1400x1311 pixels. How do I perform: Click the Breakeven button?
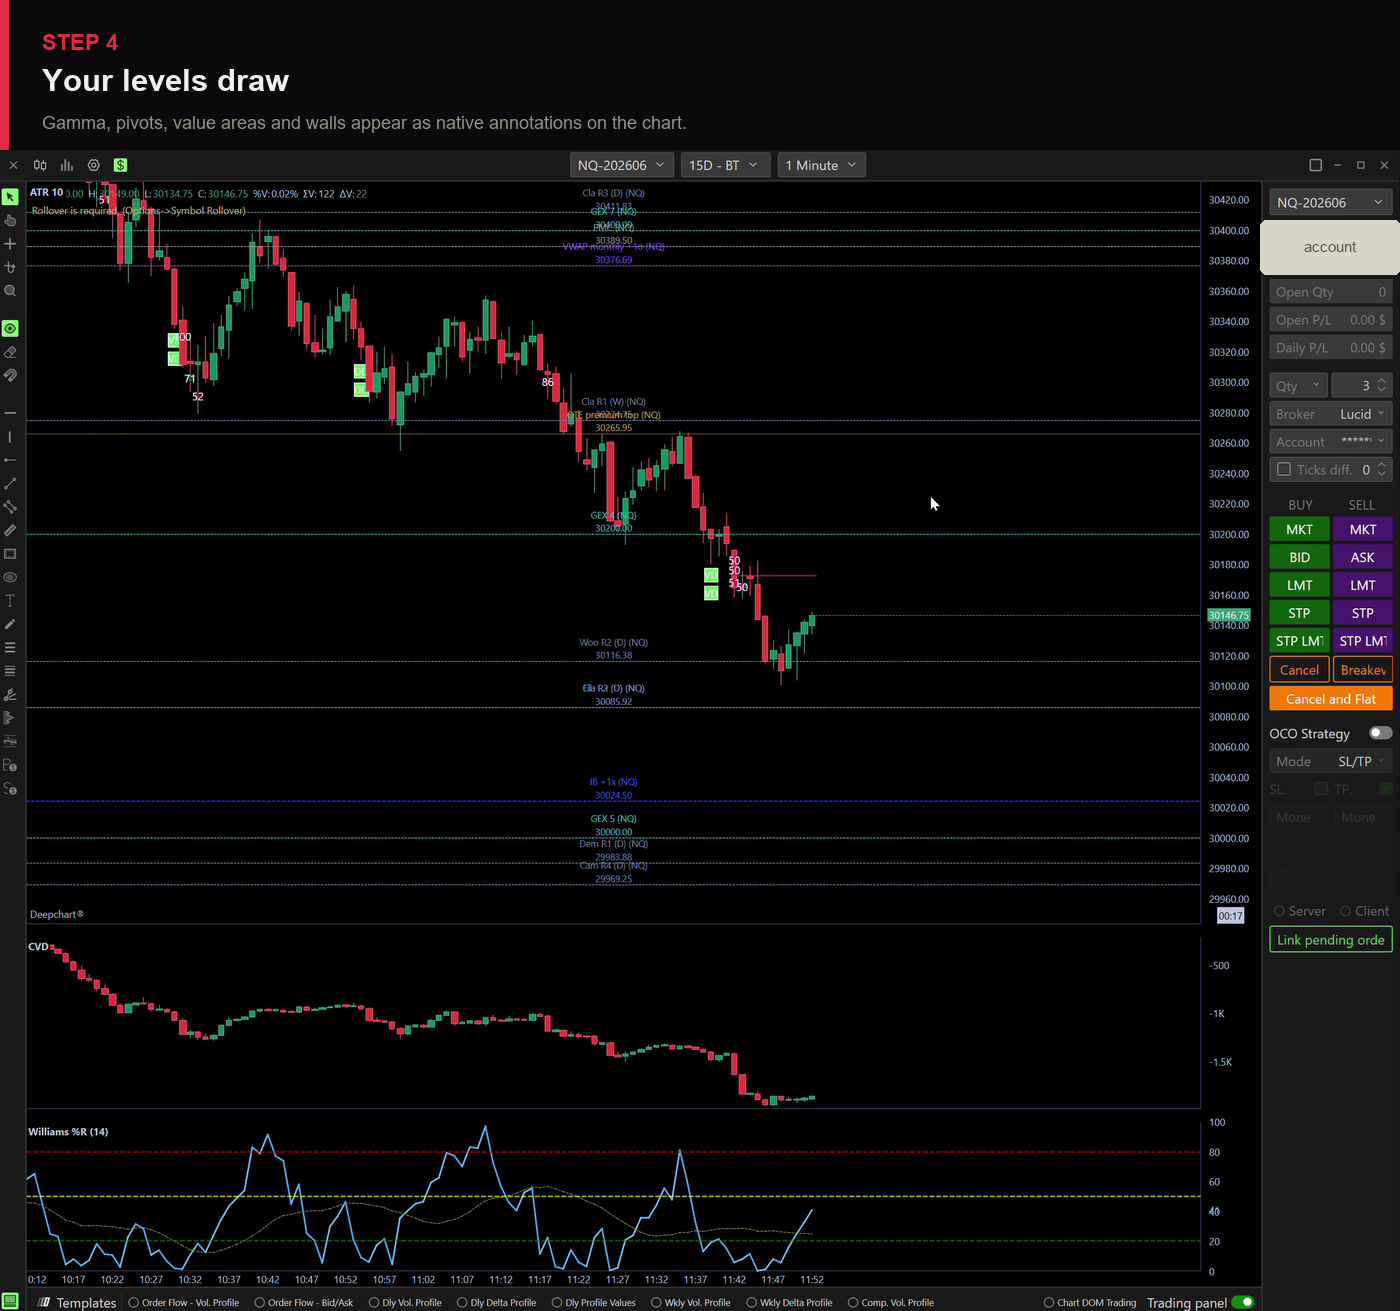pyautogui.click(x=1362, y=670)
